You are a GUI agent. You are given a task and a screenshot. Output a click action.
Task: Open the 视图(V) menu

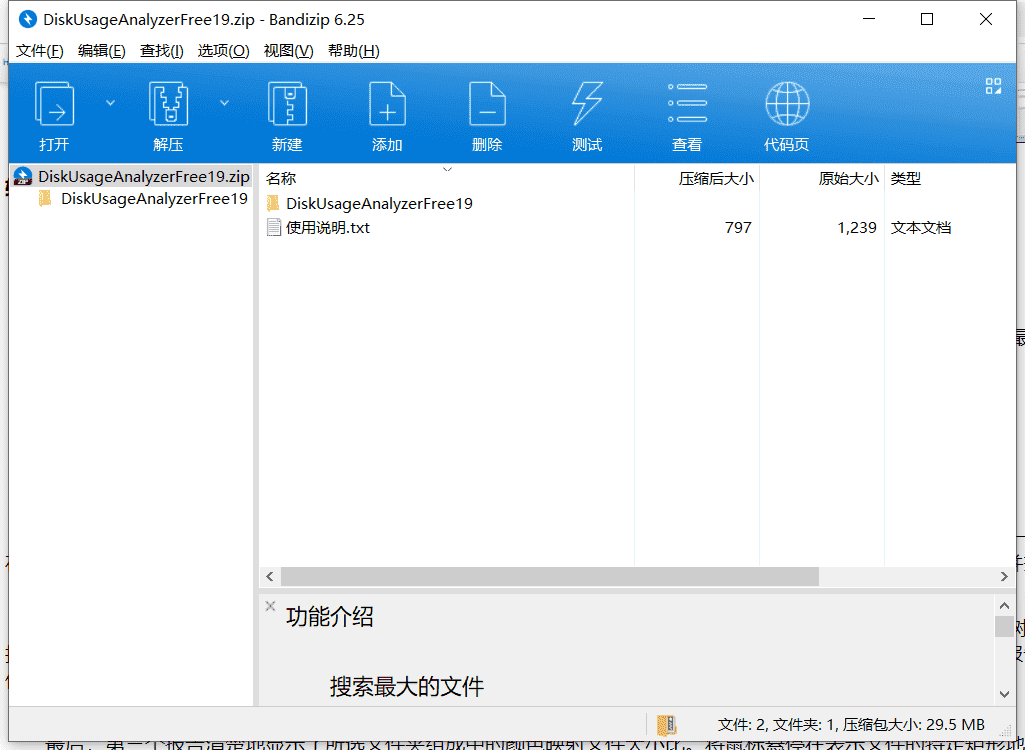(x=288, y=51)
